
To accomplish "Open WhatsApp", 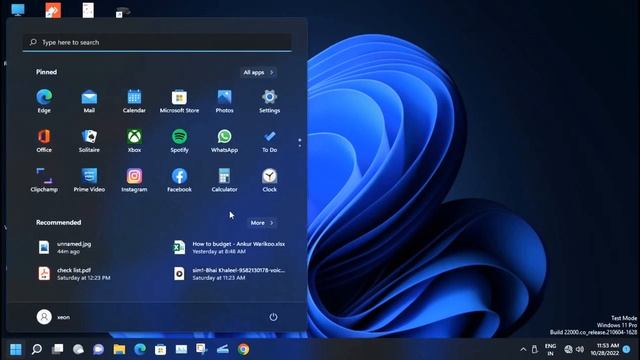I will click(224, 141).
